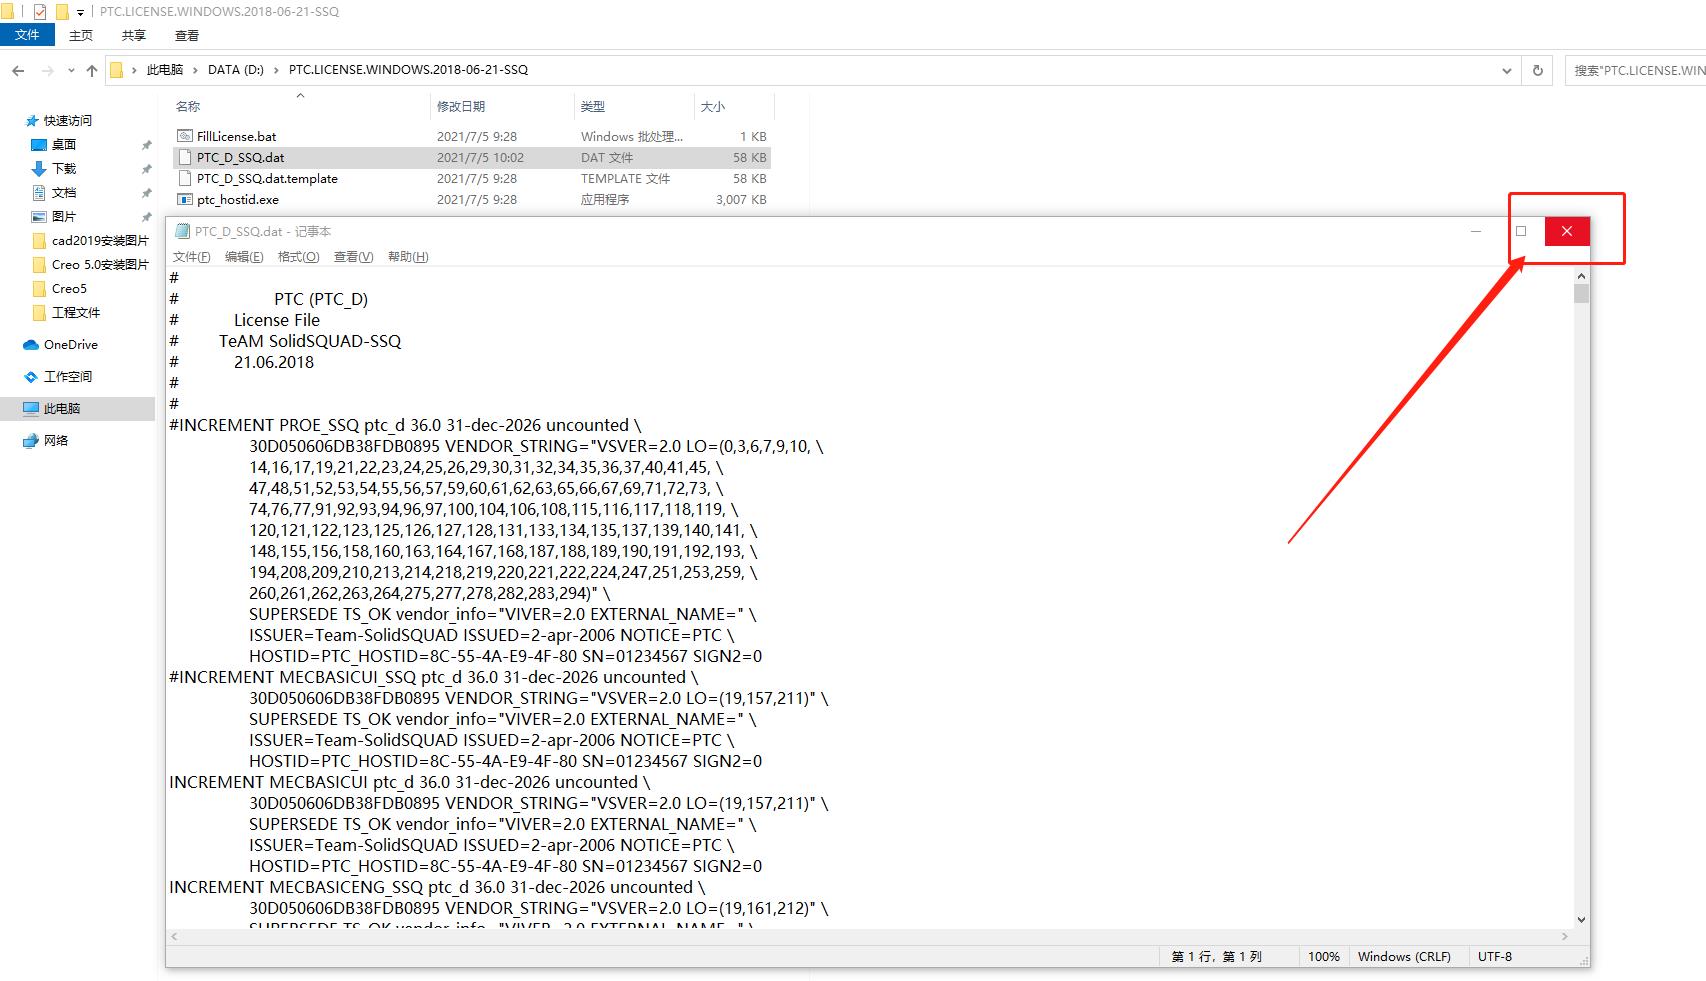
Task: Expand the address bar history dropdown
Action: (1507, 70)
